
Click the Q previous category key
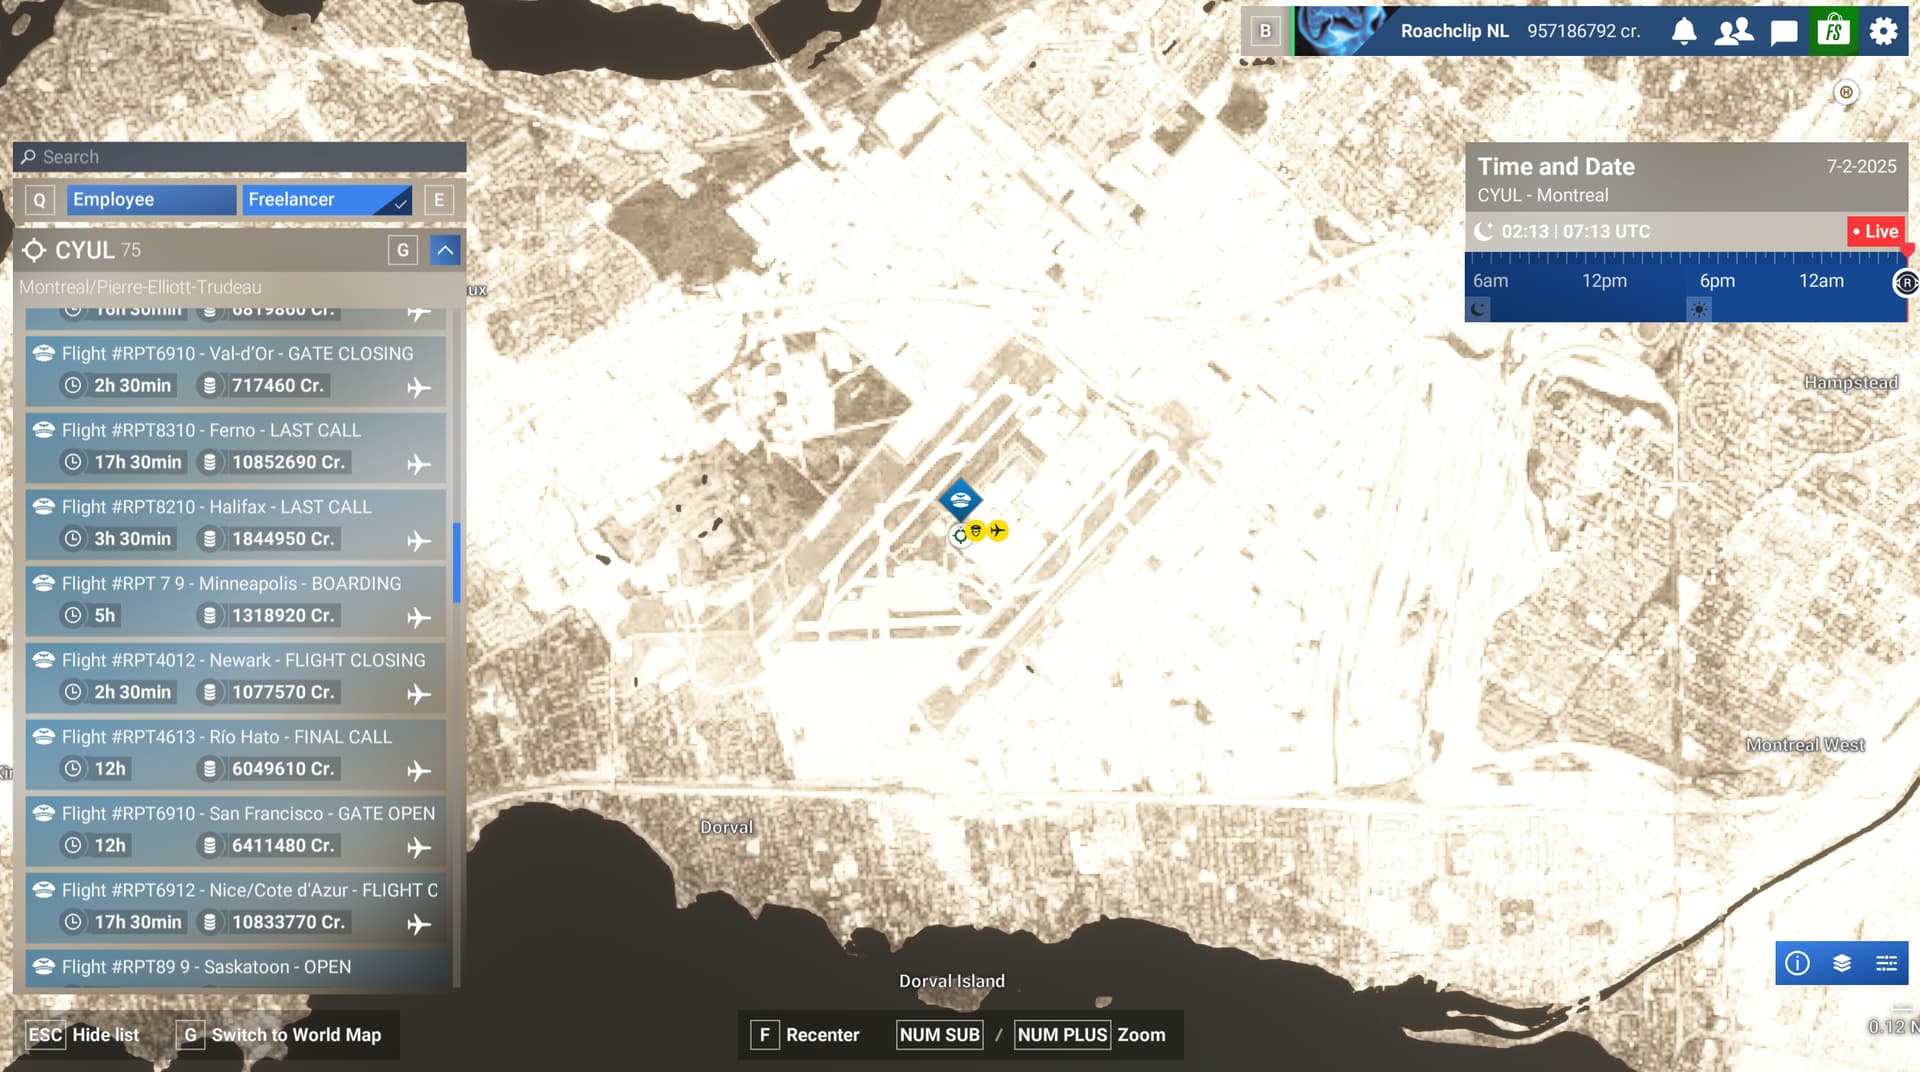click(39, 200)
